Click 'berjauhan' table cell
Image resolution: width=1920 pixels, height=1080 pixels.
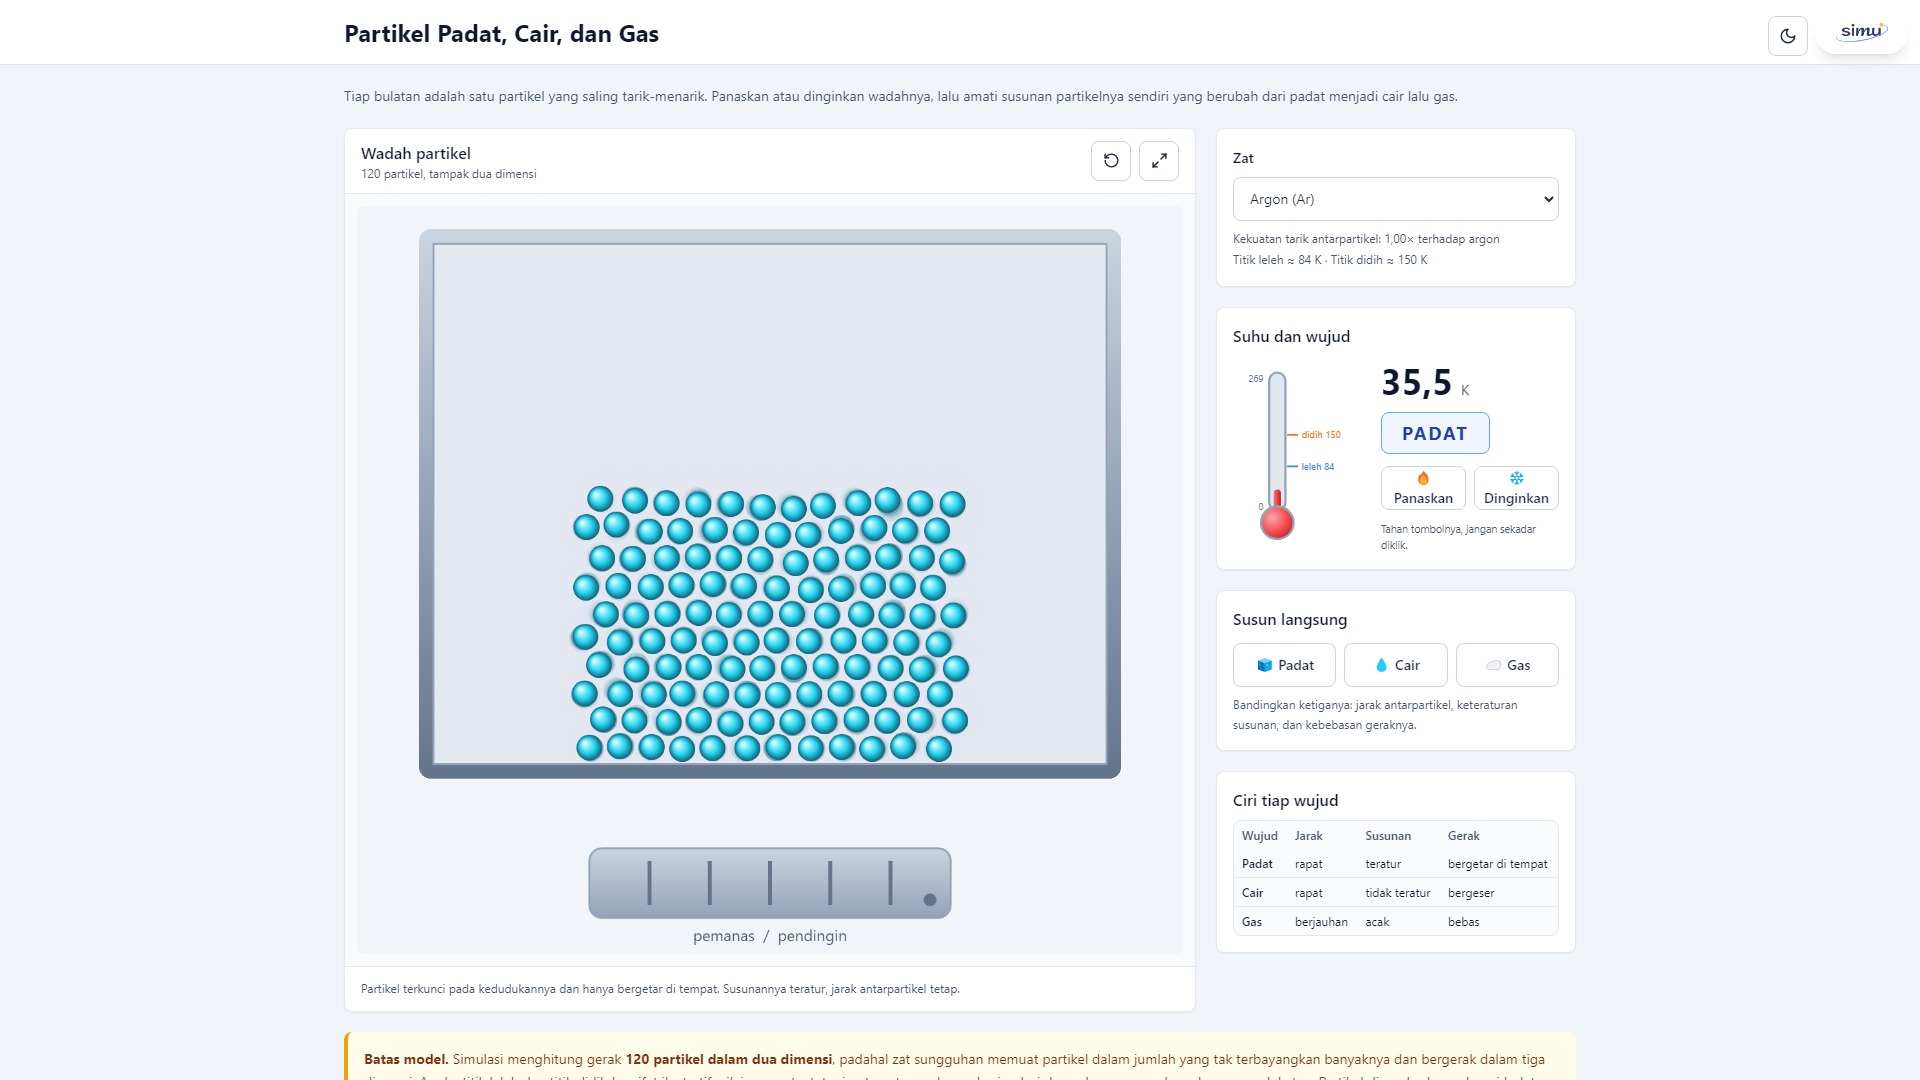[x=1321, y=922]
